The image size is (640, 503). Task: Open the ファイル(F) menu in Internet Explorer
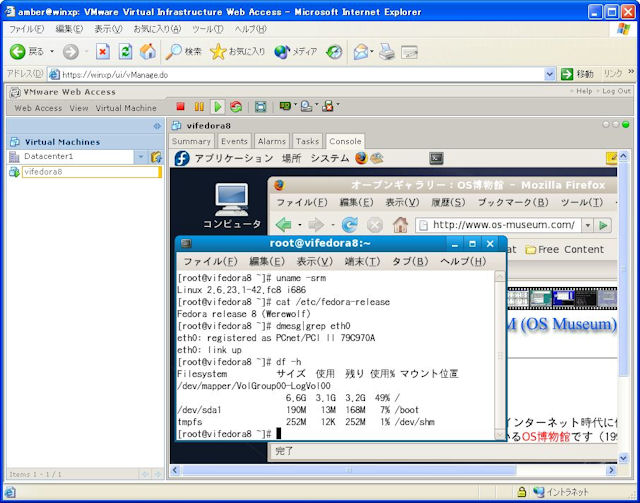(27, 29)
